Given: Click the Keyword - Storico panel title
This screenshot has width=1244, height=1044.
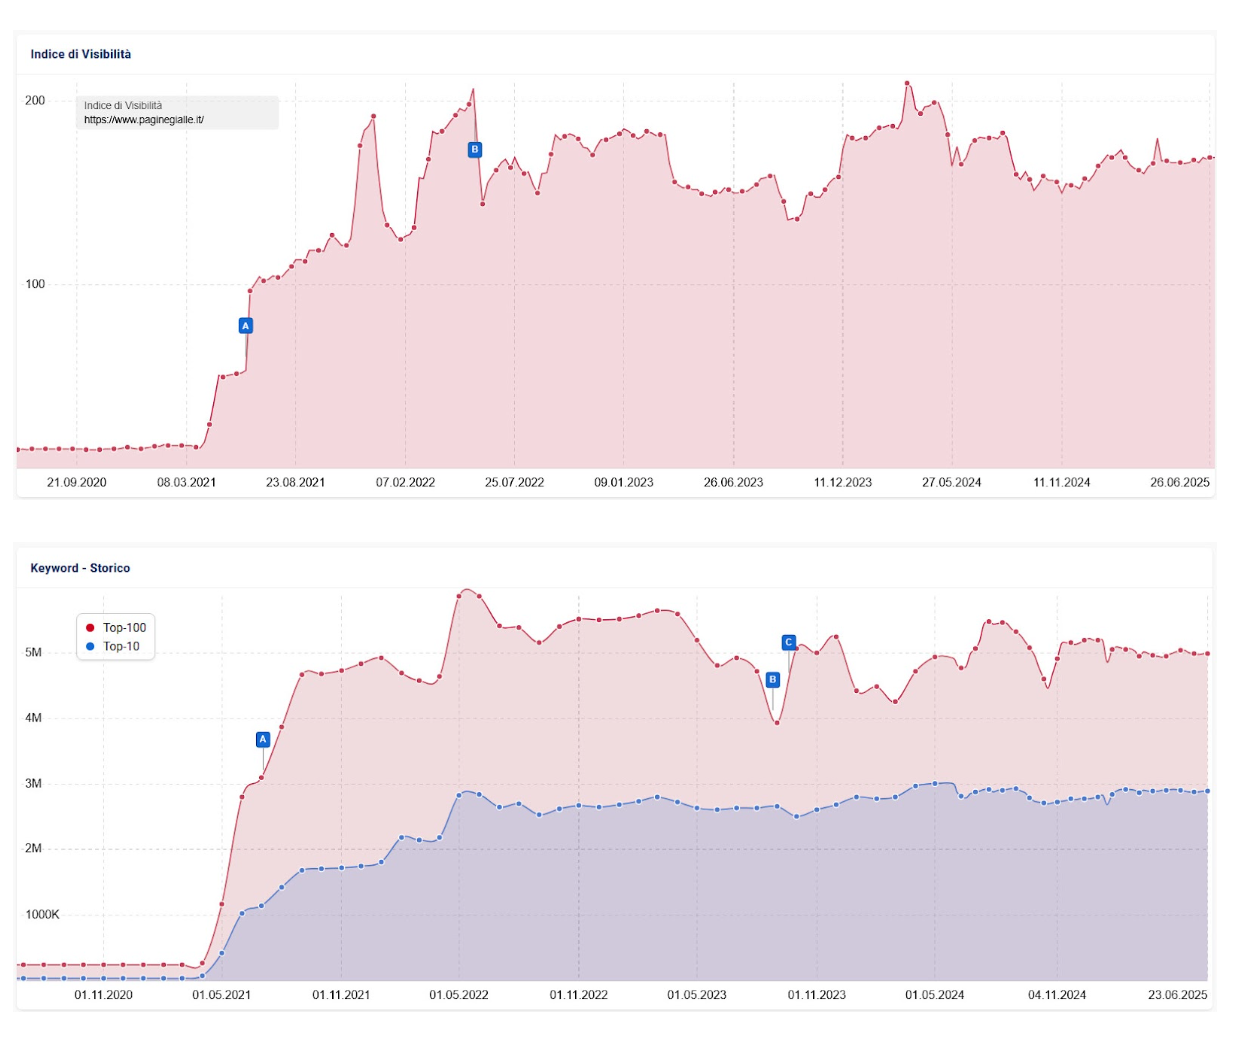Looking at the screenshot, I should [x=80, y=568].
